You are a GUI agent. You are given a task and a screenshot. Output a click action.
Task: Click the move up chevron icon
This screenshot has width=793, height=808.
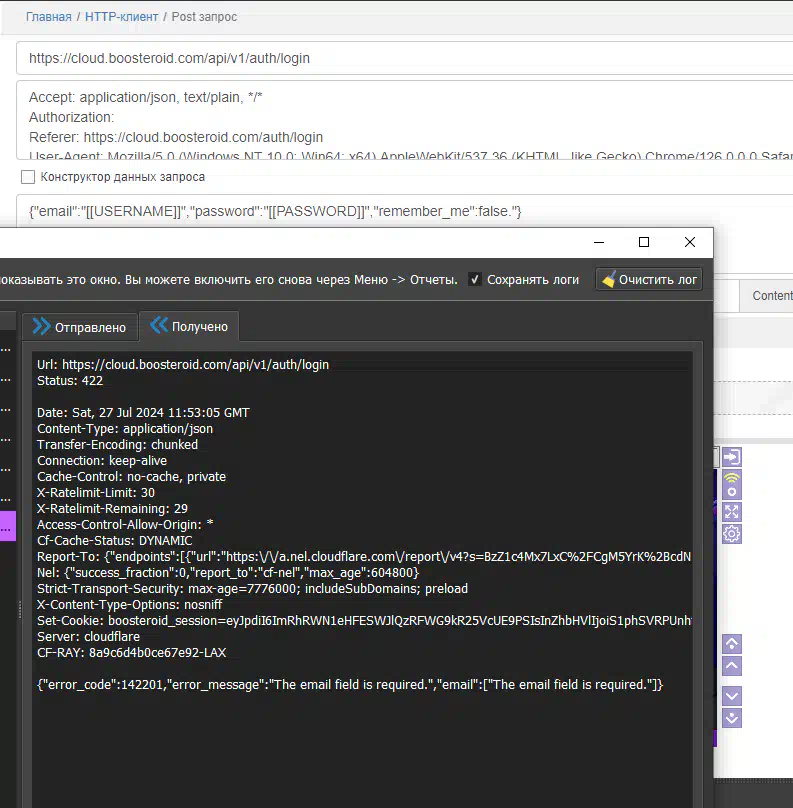click(x=732, y=666)
